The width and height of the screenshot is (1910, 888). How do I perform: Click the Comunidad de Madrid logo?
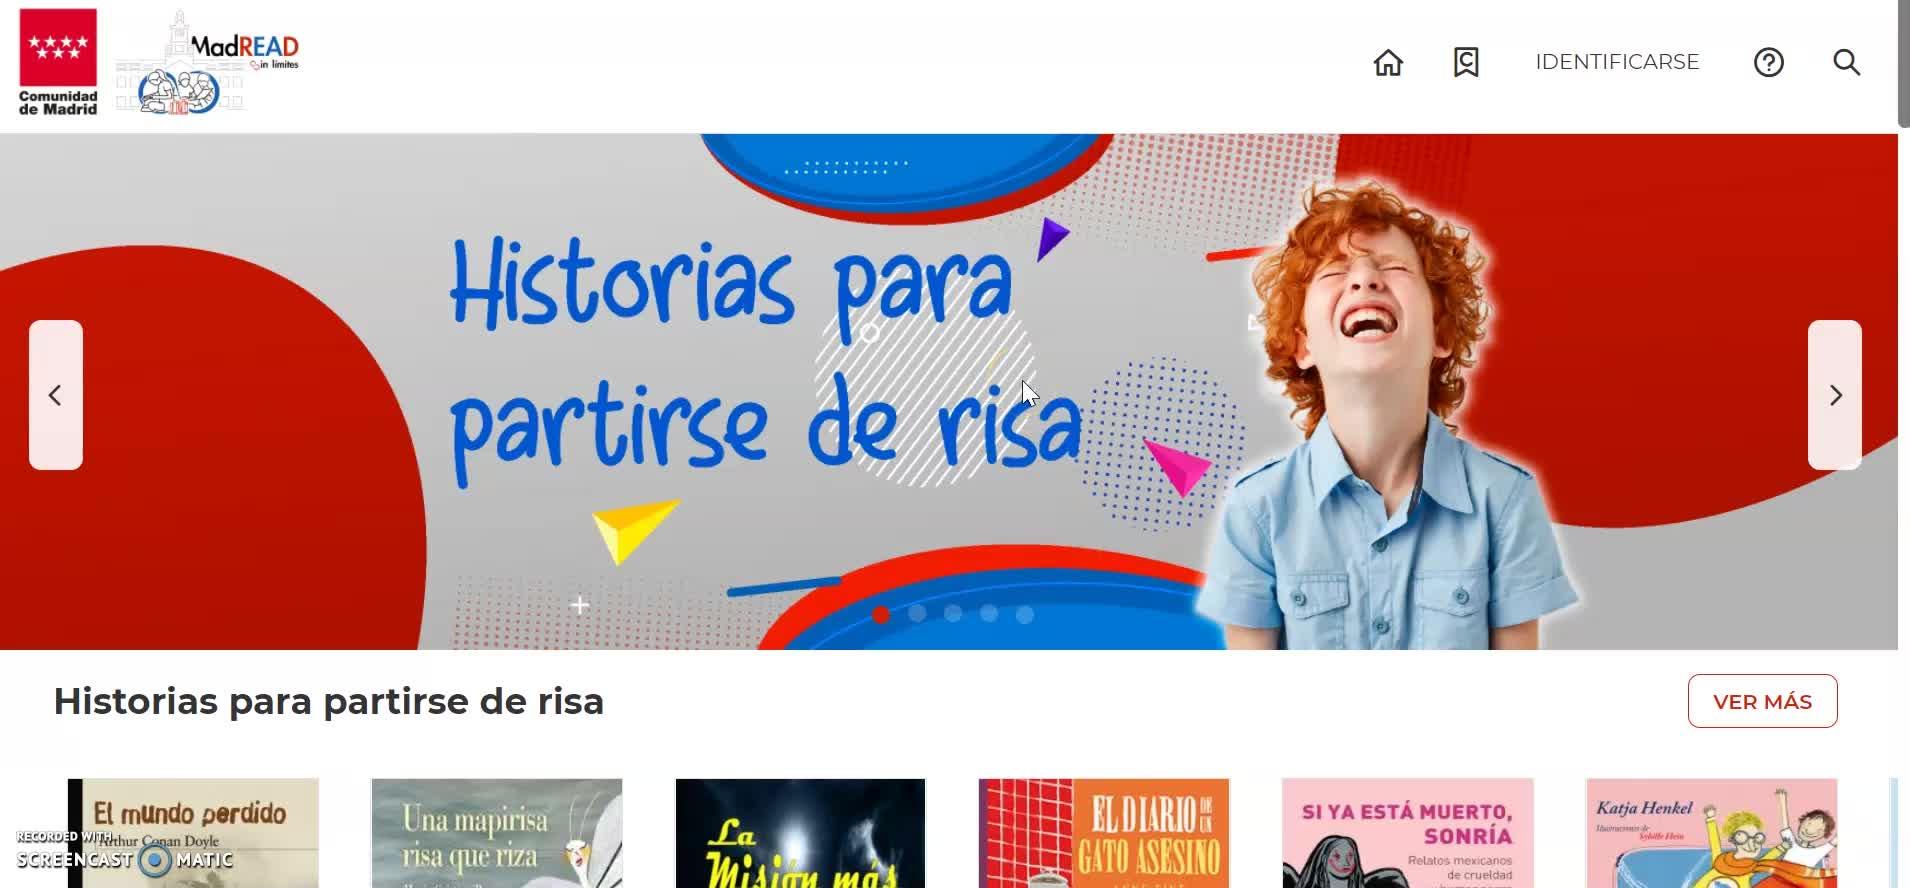point(58,63)
